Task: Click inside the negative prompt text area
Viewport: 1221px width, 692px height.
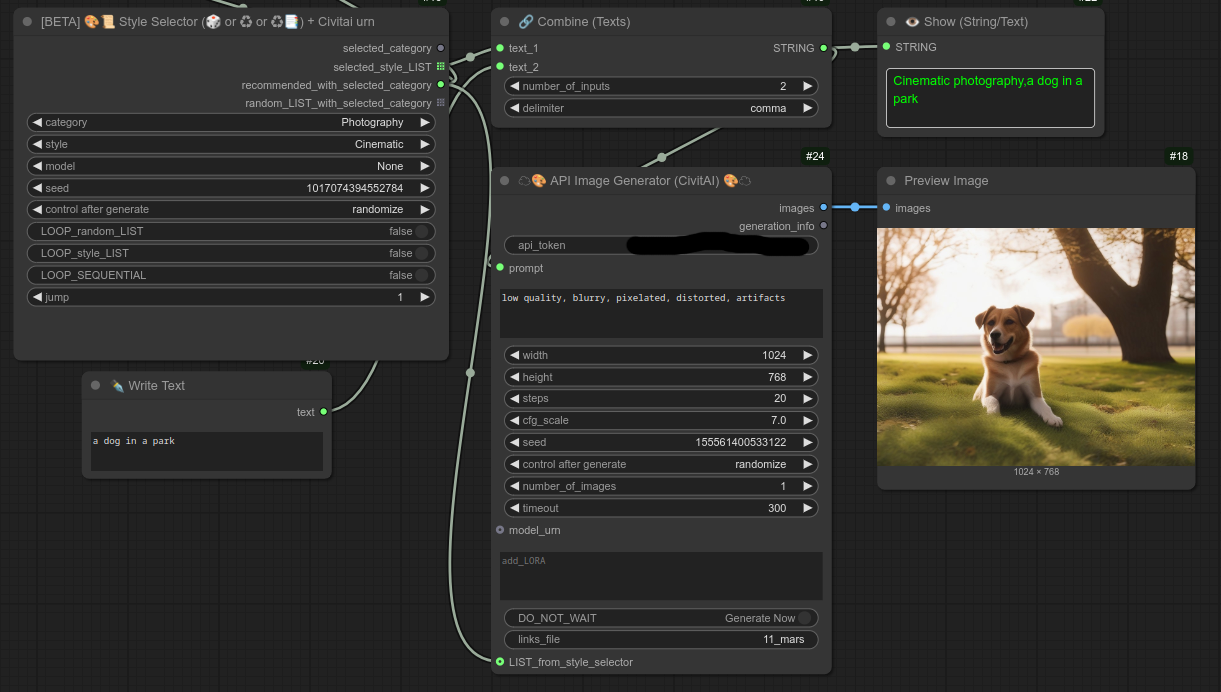Action: tap(660, 313)
